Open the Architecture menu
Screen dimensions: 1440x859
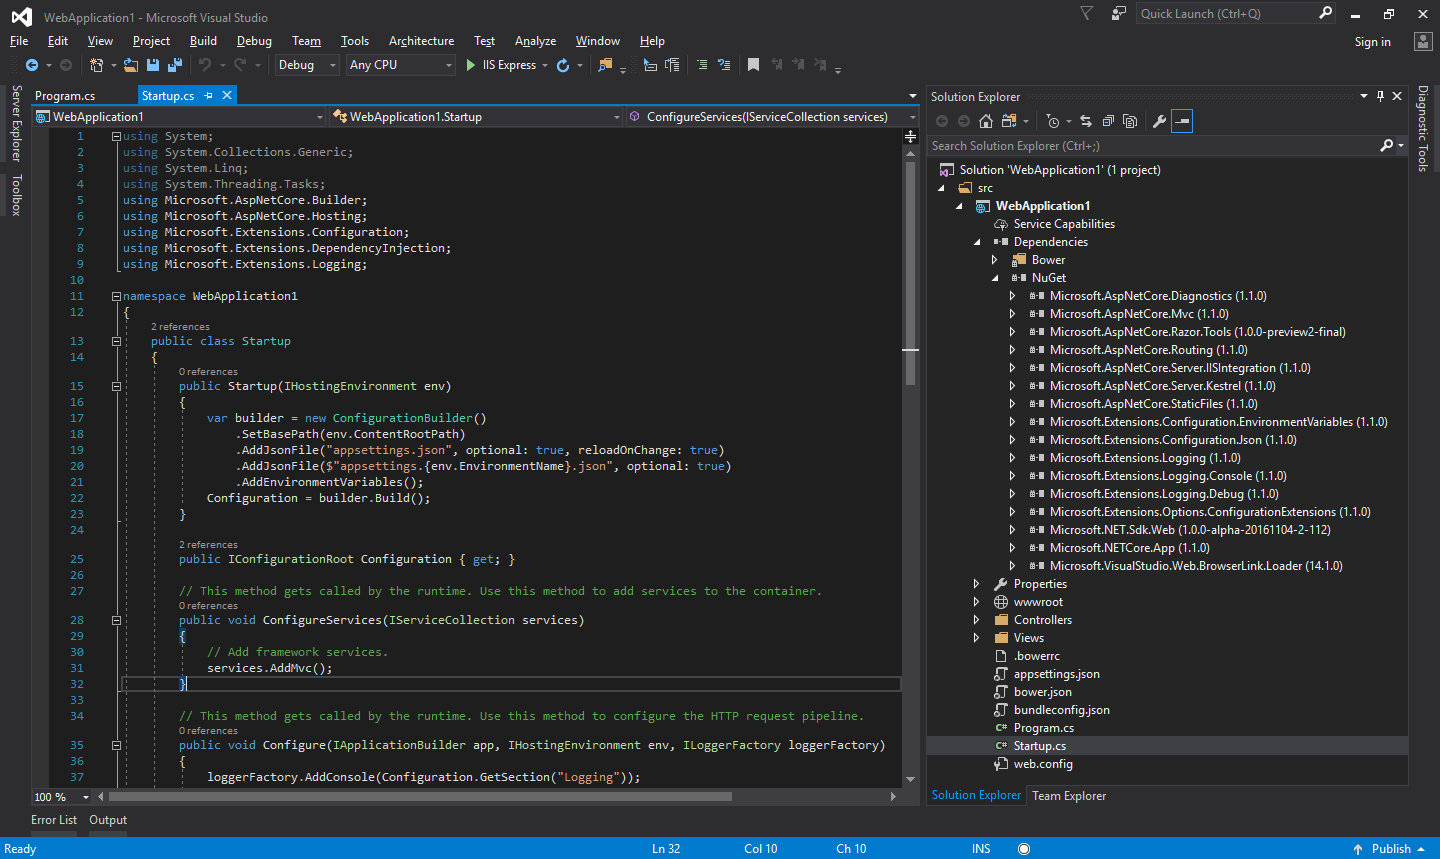pyautogui.click(x=421, y=41)
